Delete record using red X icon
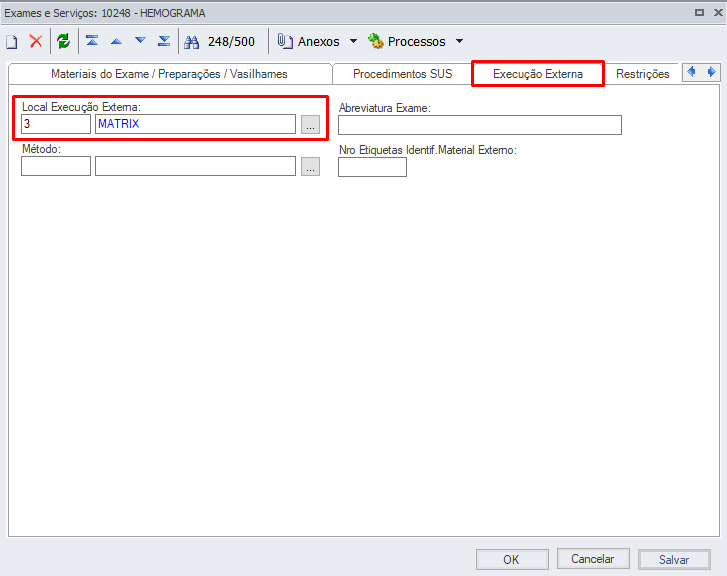Image resolution: width=727 pixels, height=576 pixels. 36,41
